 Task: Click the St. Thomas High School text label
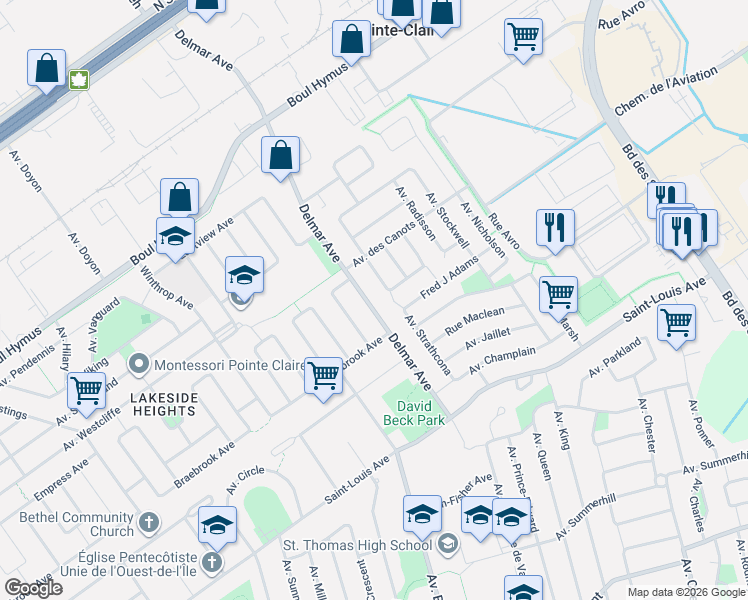pos(358,545)
